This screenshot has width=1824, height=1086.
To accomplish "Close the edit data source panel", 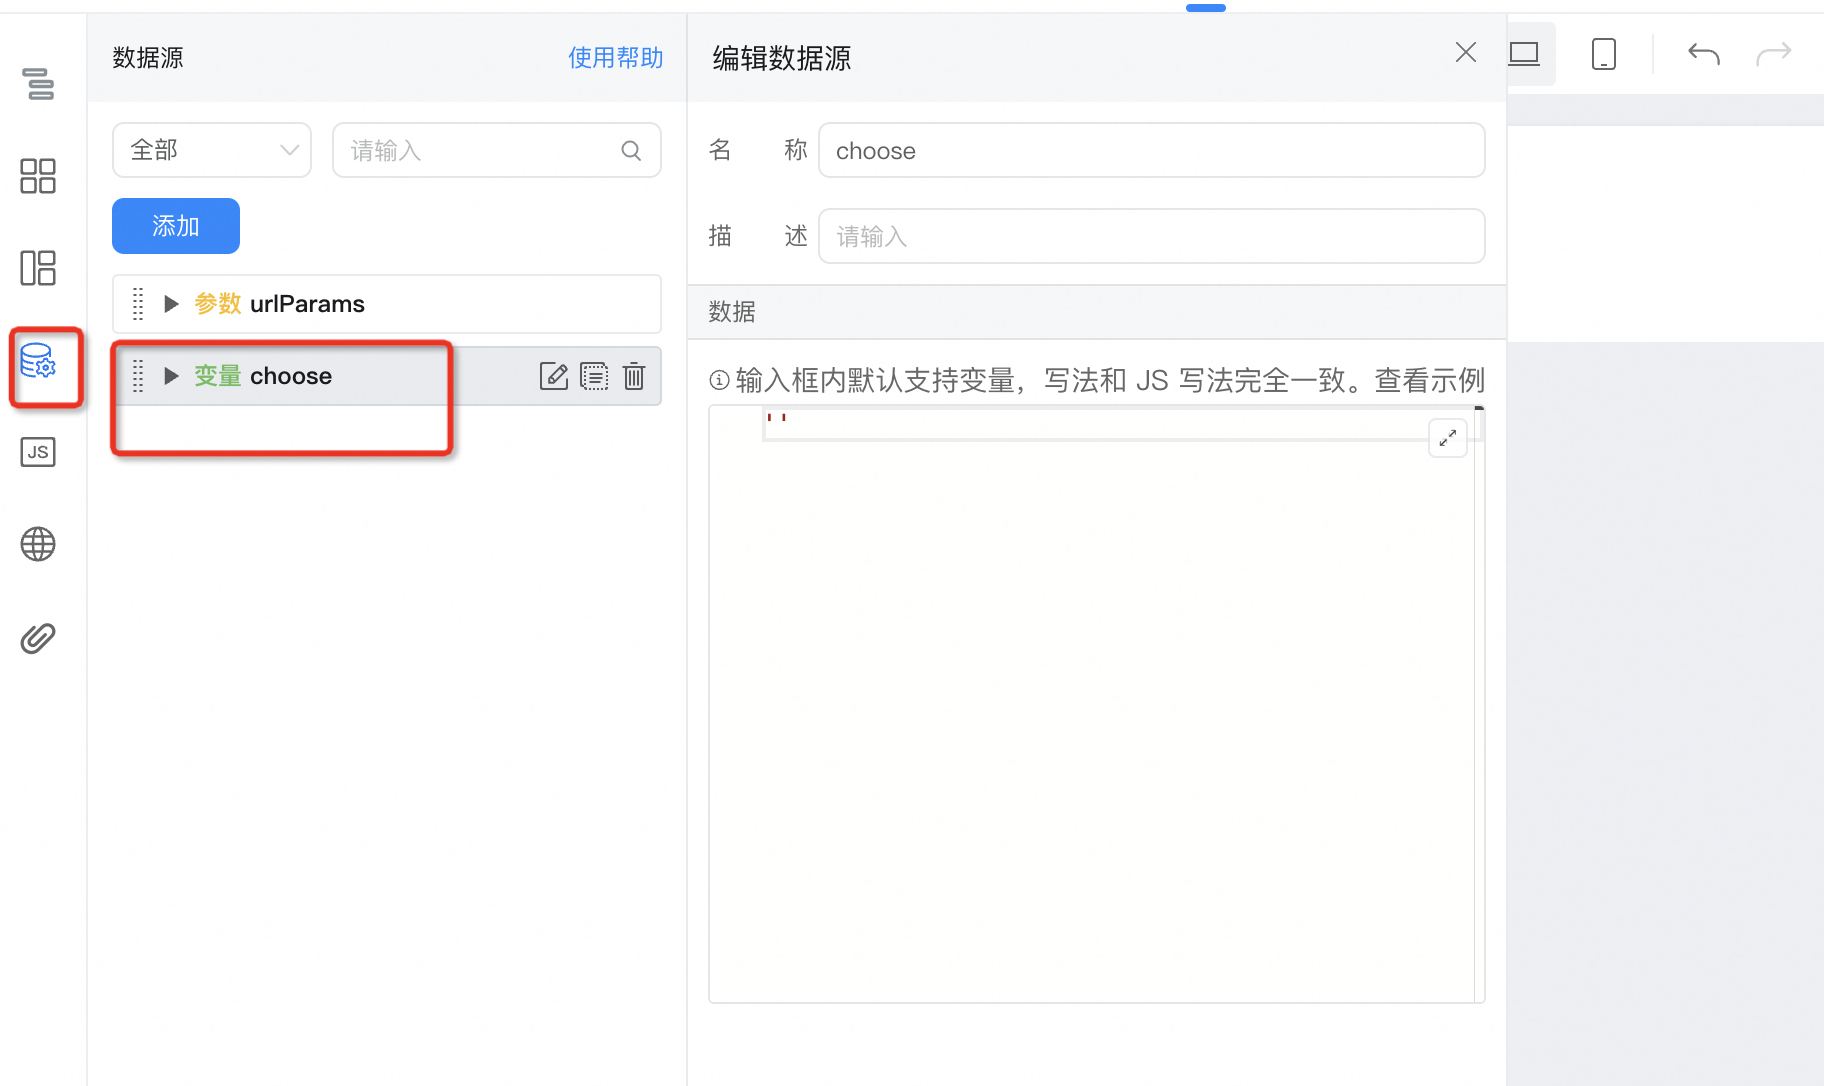I will 1466,52.
